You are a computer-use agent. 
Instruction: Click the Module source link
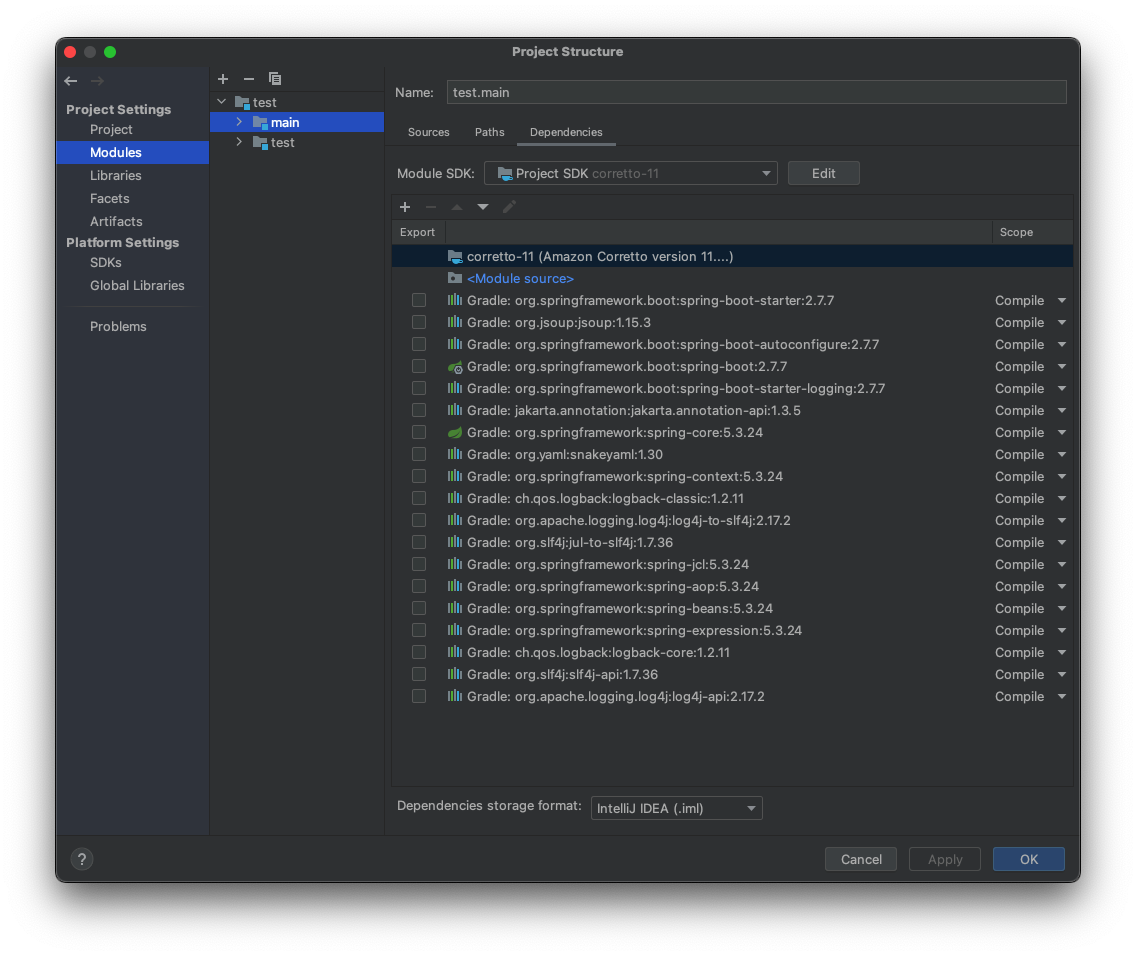tap(520, 278)
